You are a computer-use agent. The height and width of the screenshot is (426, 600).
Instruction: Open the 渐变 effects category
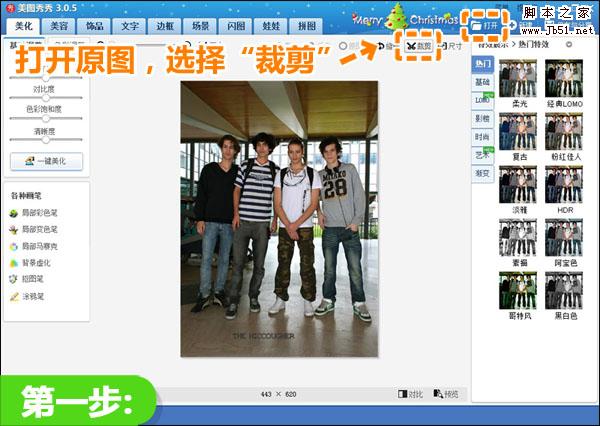coord(483,173)
